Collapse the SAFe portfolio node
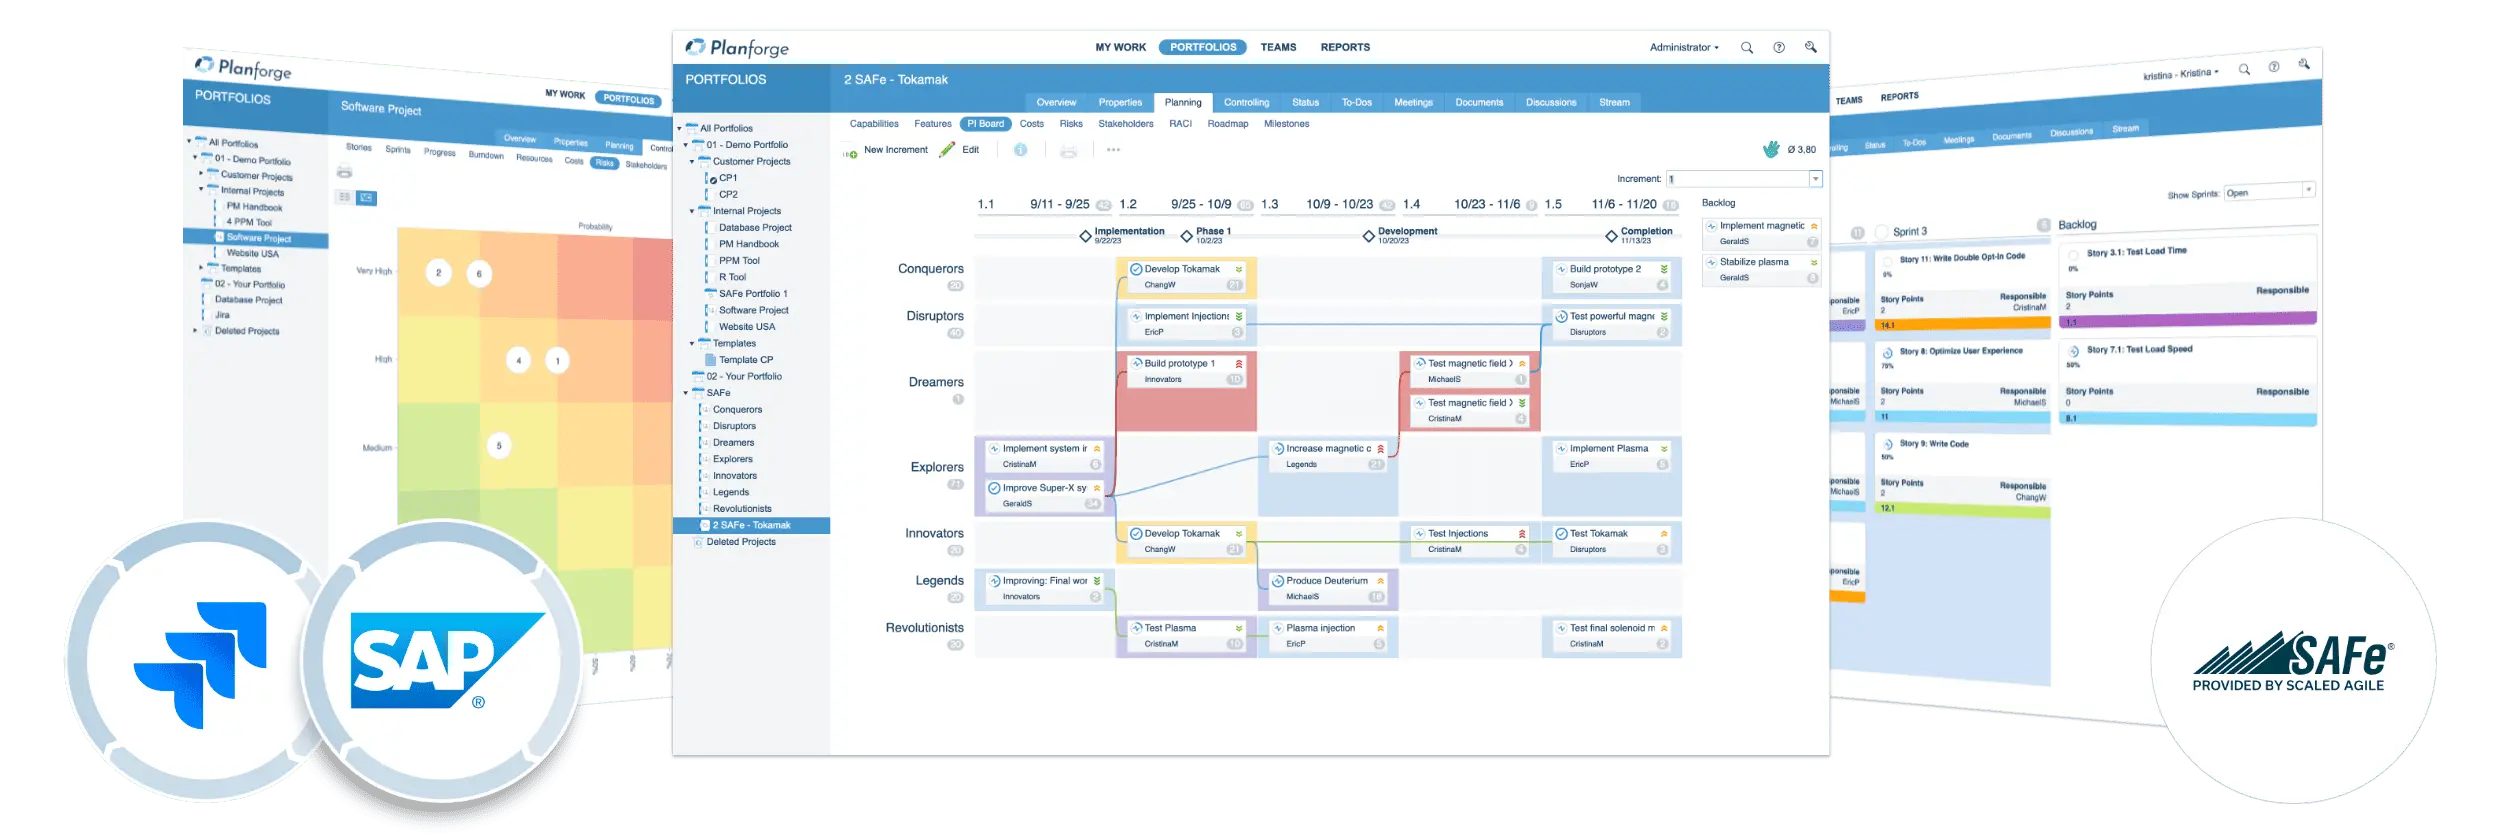Viewport: 2500px width, 834px height. pyautogui.click(x=686, y=393)
